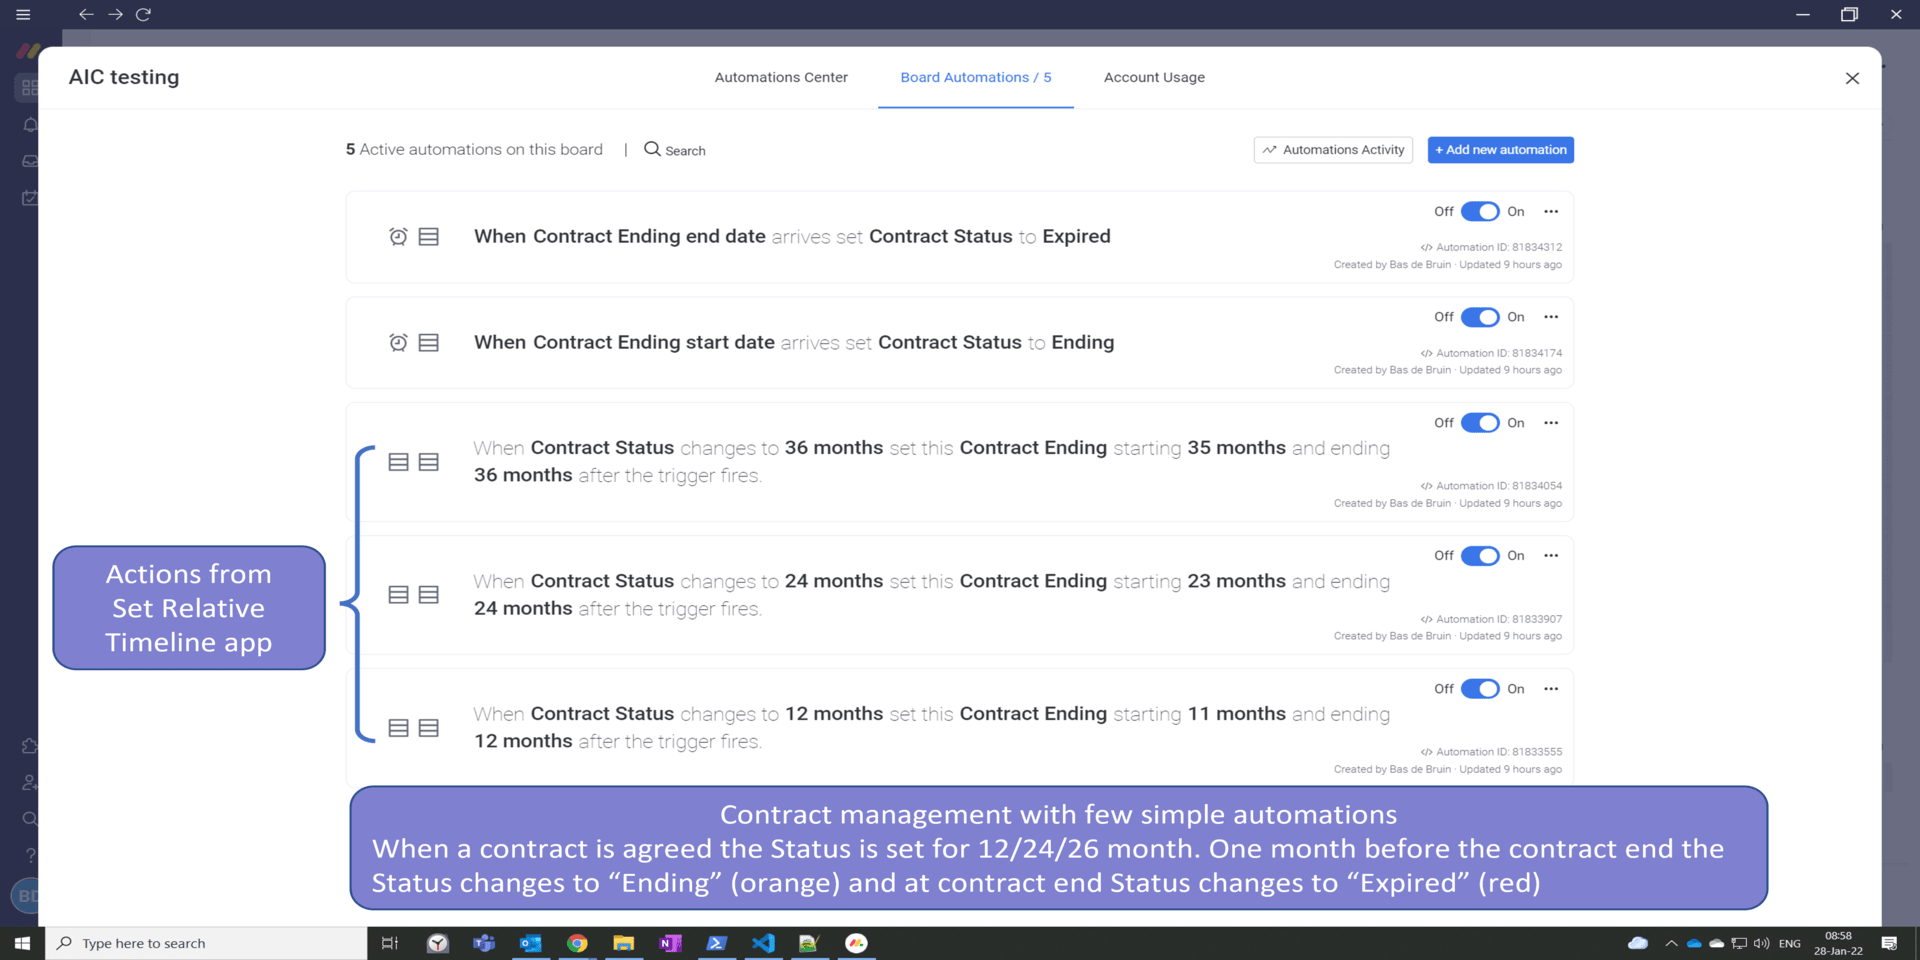Image resolution: width=1920 pixels, height=960 pixels.
Task: Turn off the Expired automation toggle
Action: 1480,211
